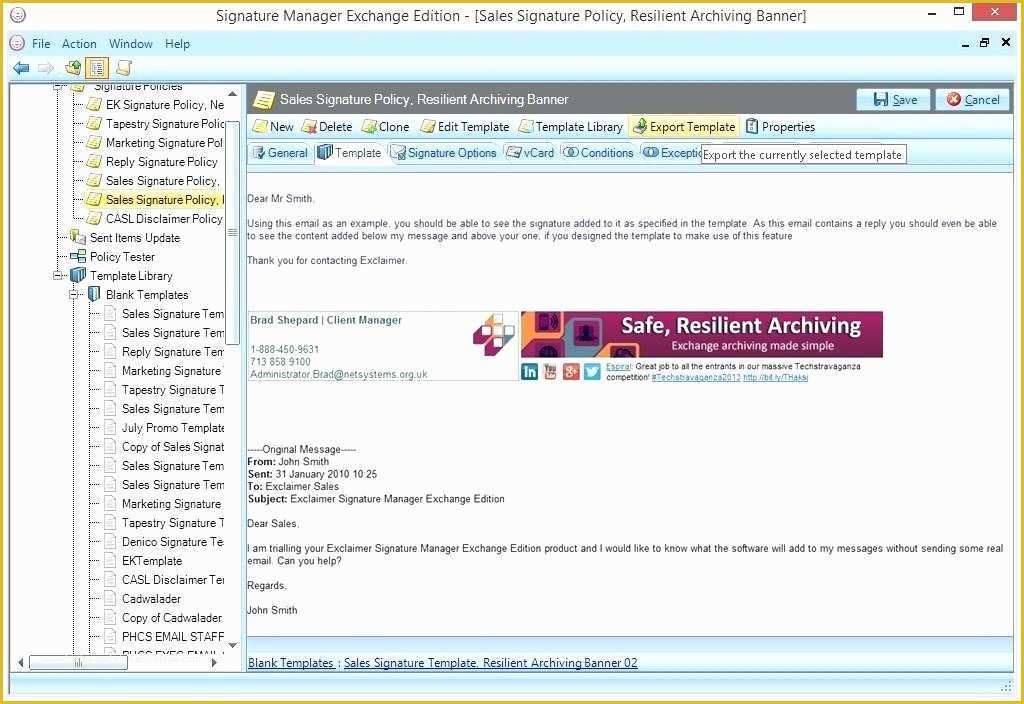Image resolution: width=1024 pixels, height=704 pixels.
Task: Collapse the Blank Templates tree node
Action: 73,295
